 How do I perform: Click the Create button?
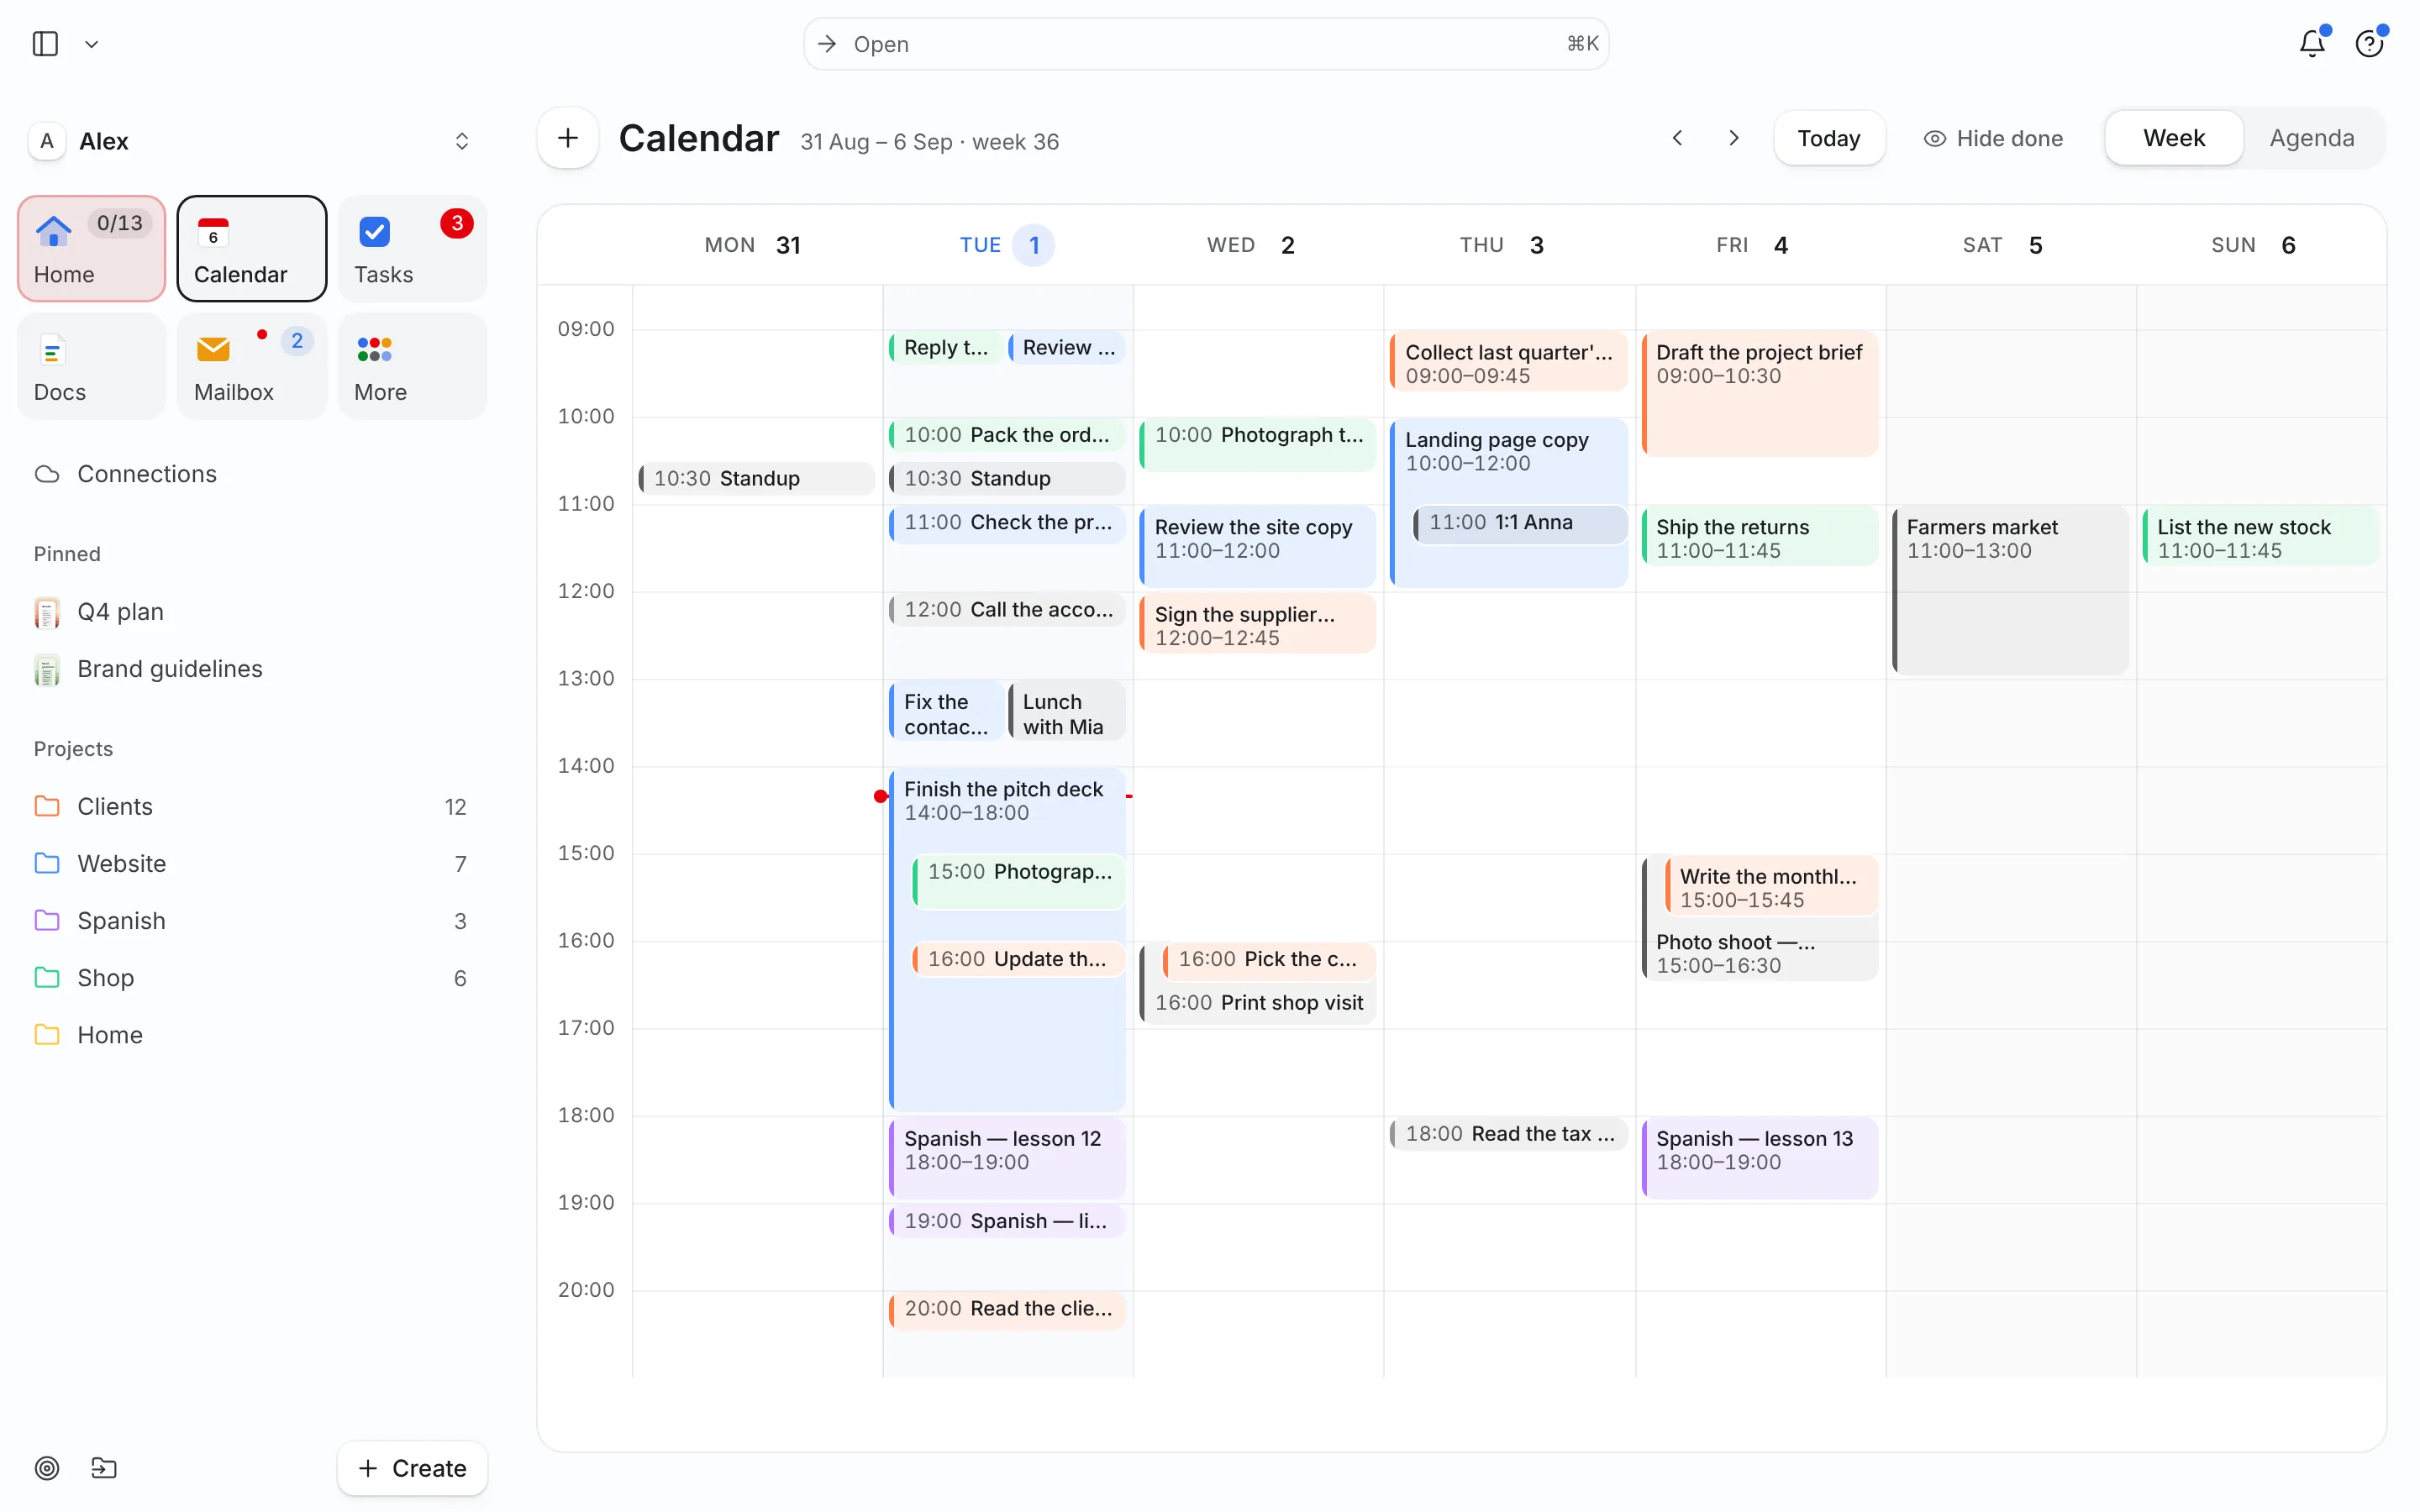412,1468
